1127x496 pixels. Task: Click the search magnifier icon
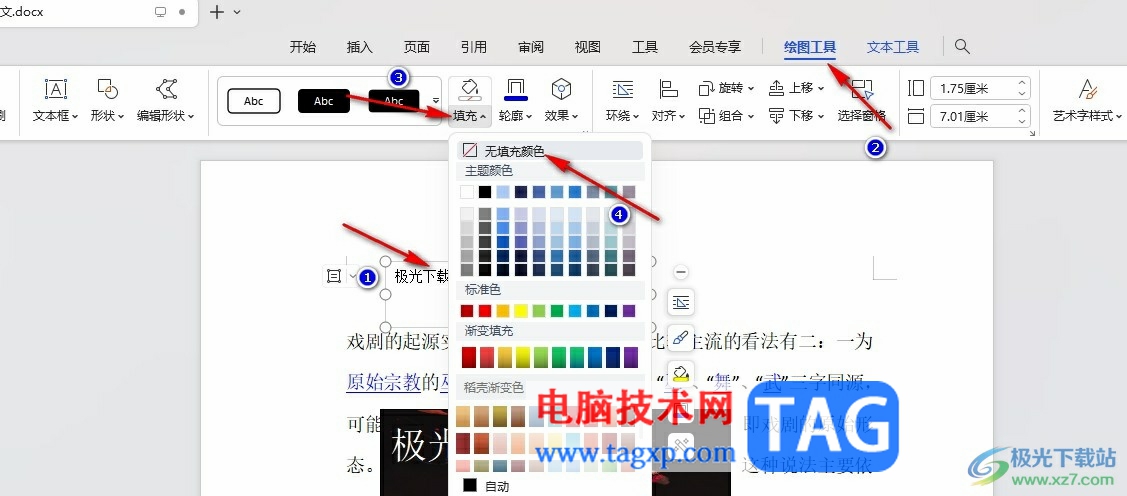pos(962,47)
